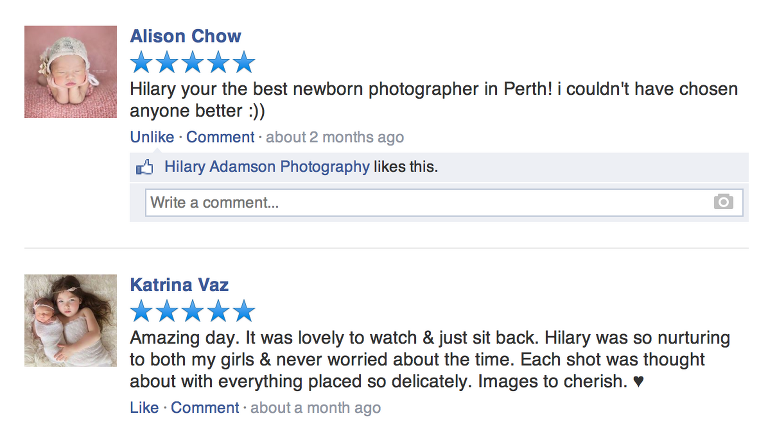Like Katrina Vaz's review

[144, 408]
